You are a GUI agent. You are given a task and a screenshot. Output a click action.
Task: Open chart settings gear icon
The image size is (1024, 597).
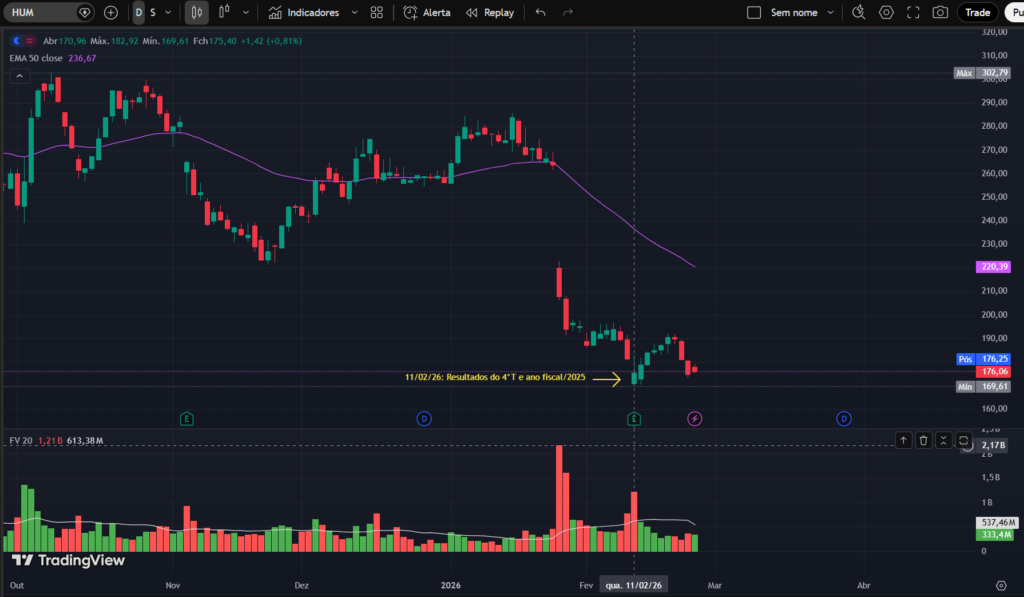click(x=886, y=12)
